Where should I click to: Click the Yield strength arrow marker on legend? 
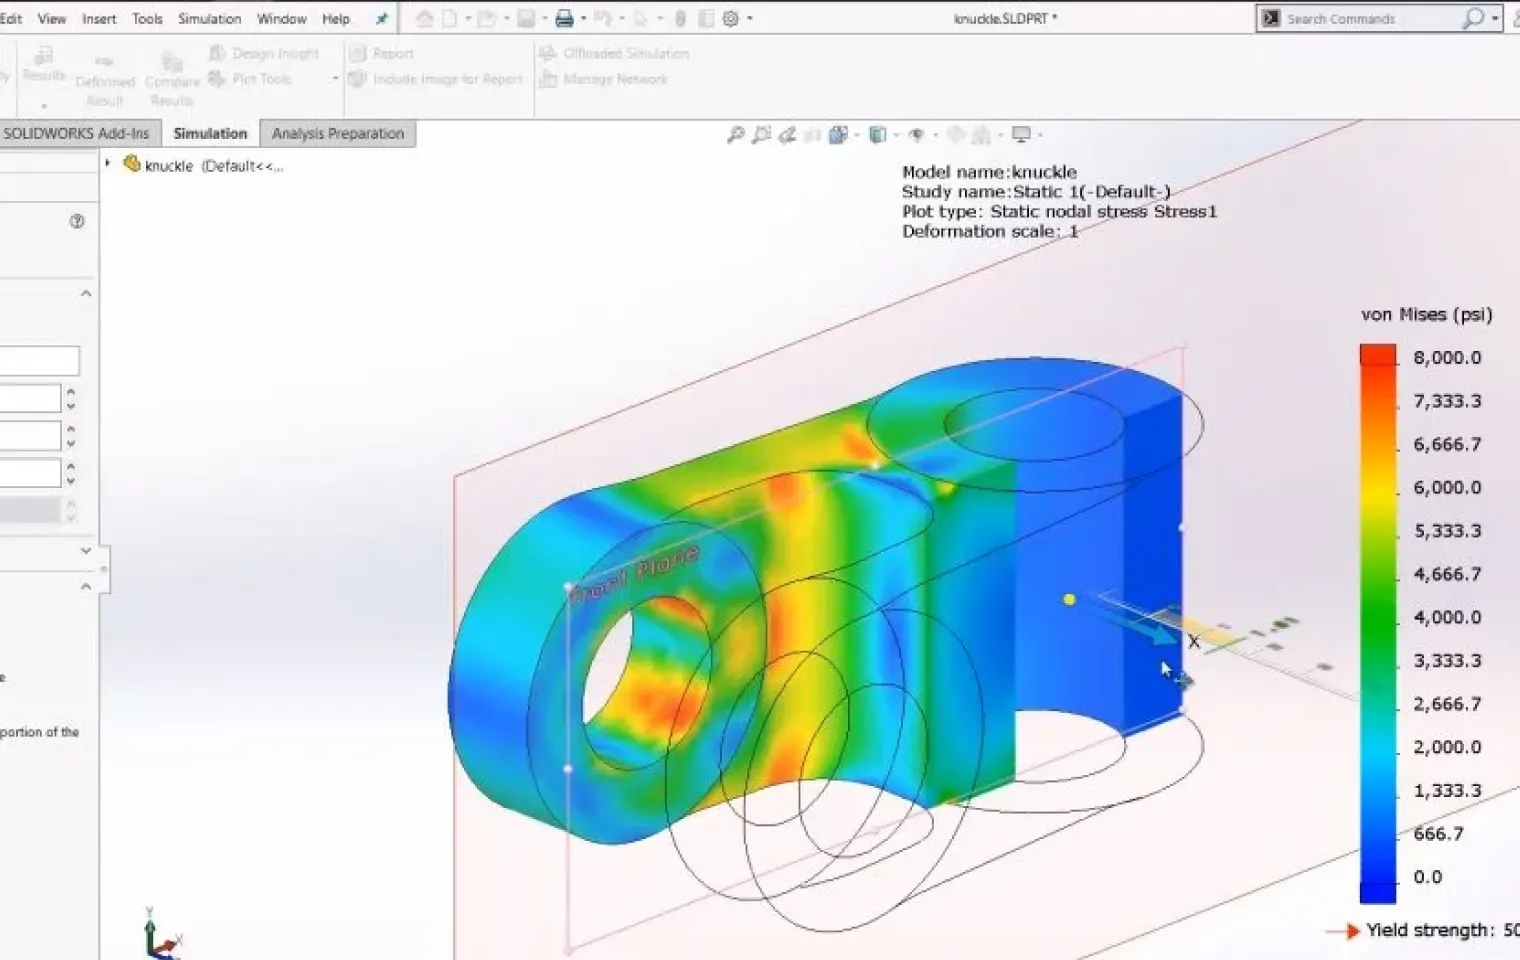click(x=1342, y=930)
